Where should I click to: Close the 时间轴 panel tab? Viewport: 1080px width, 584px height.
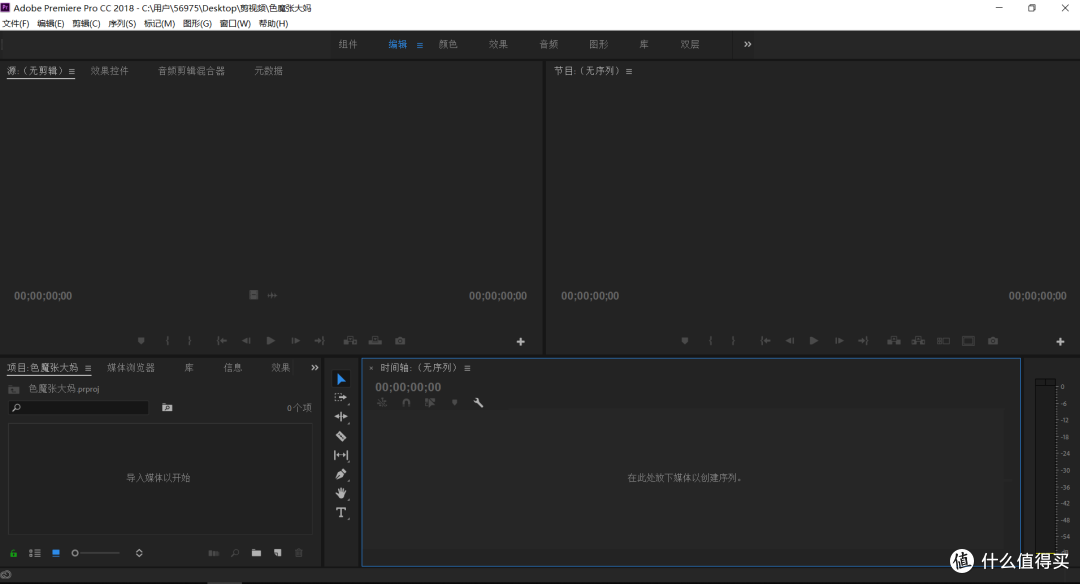pyautogui.click(x=371, y=368)
